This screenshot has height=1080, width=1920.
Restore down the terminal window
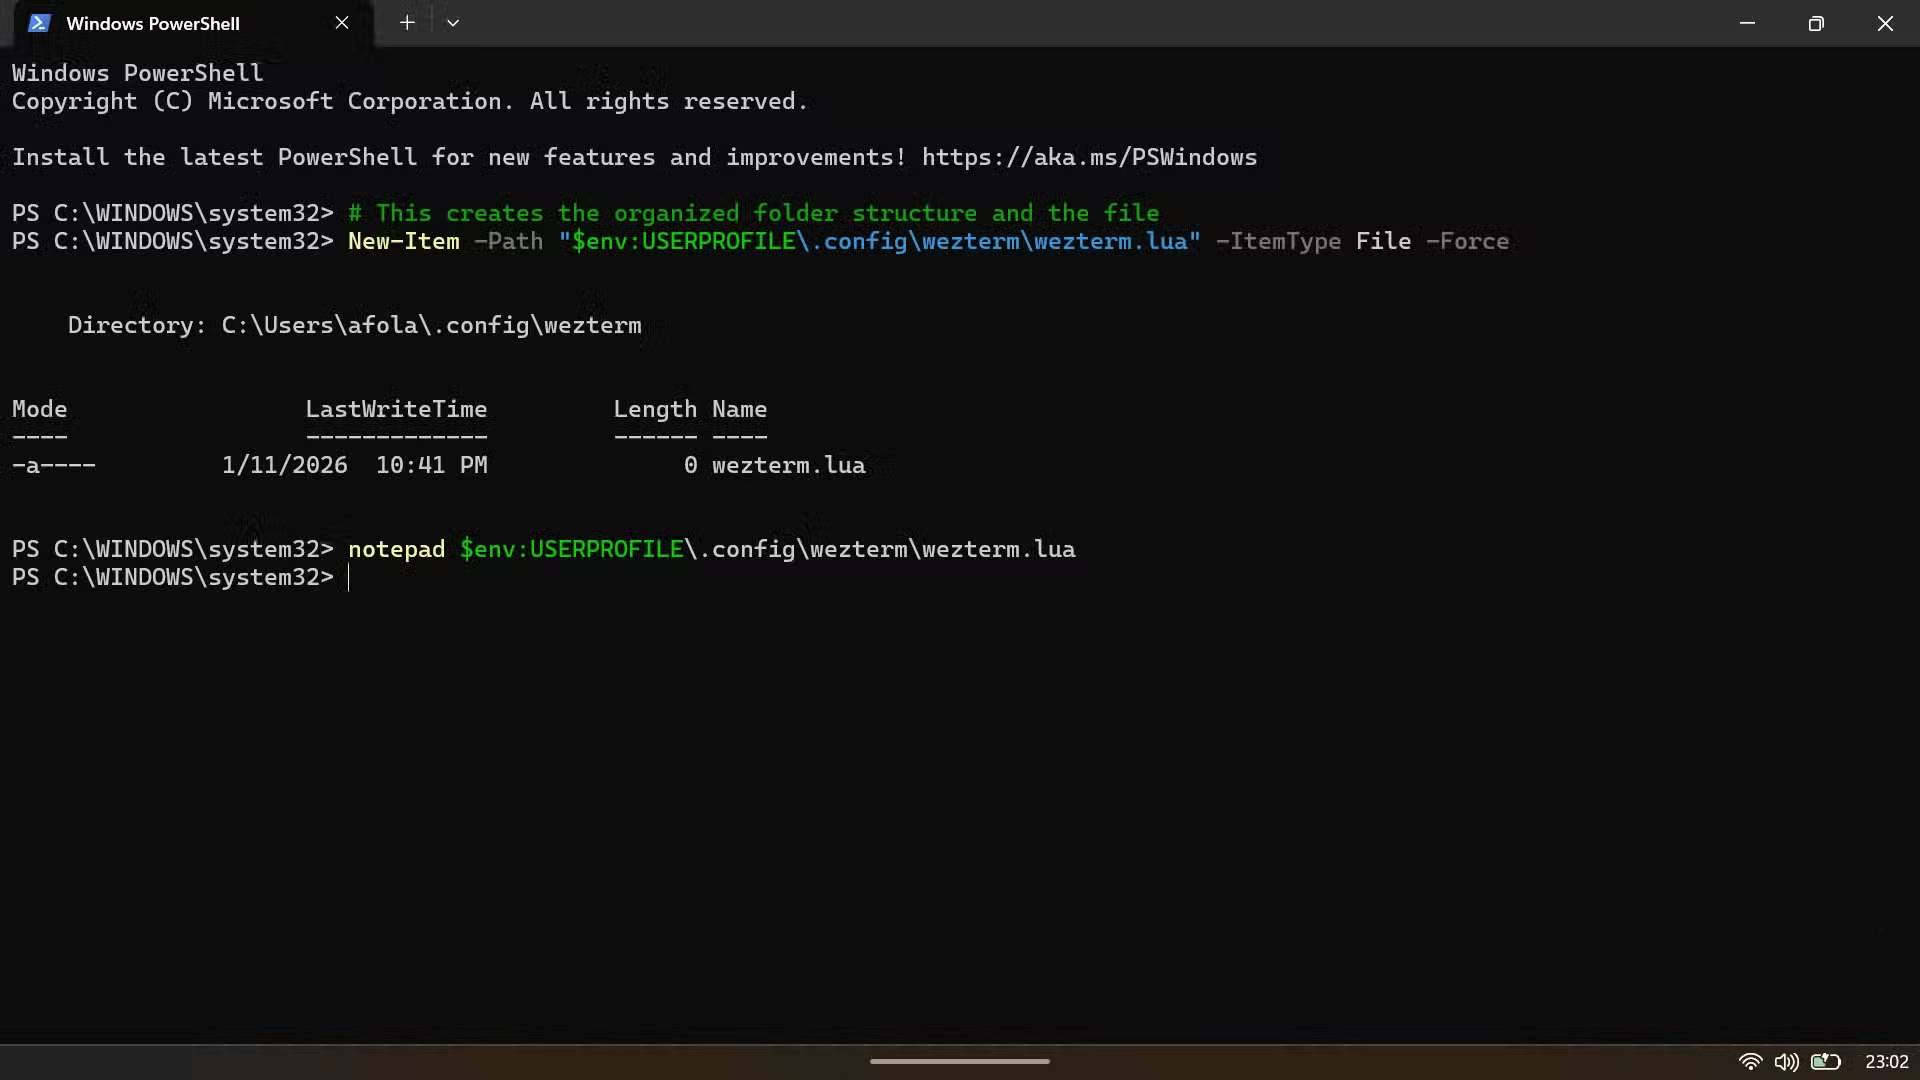click(x=1816, y=23)
